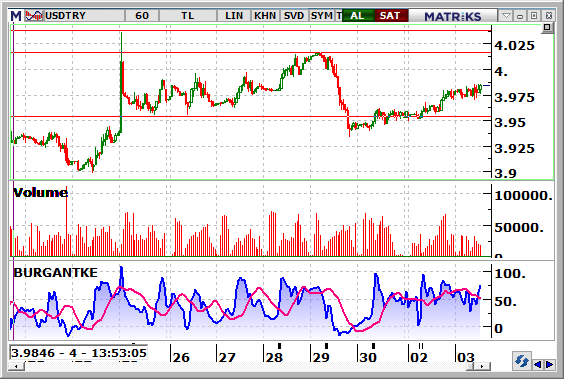Click the blue left arrow icon
This screenshot has width=564, height=379.
[x=538, y=365]
